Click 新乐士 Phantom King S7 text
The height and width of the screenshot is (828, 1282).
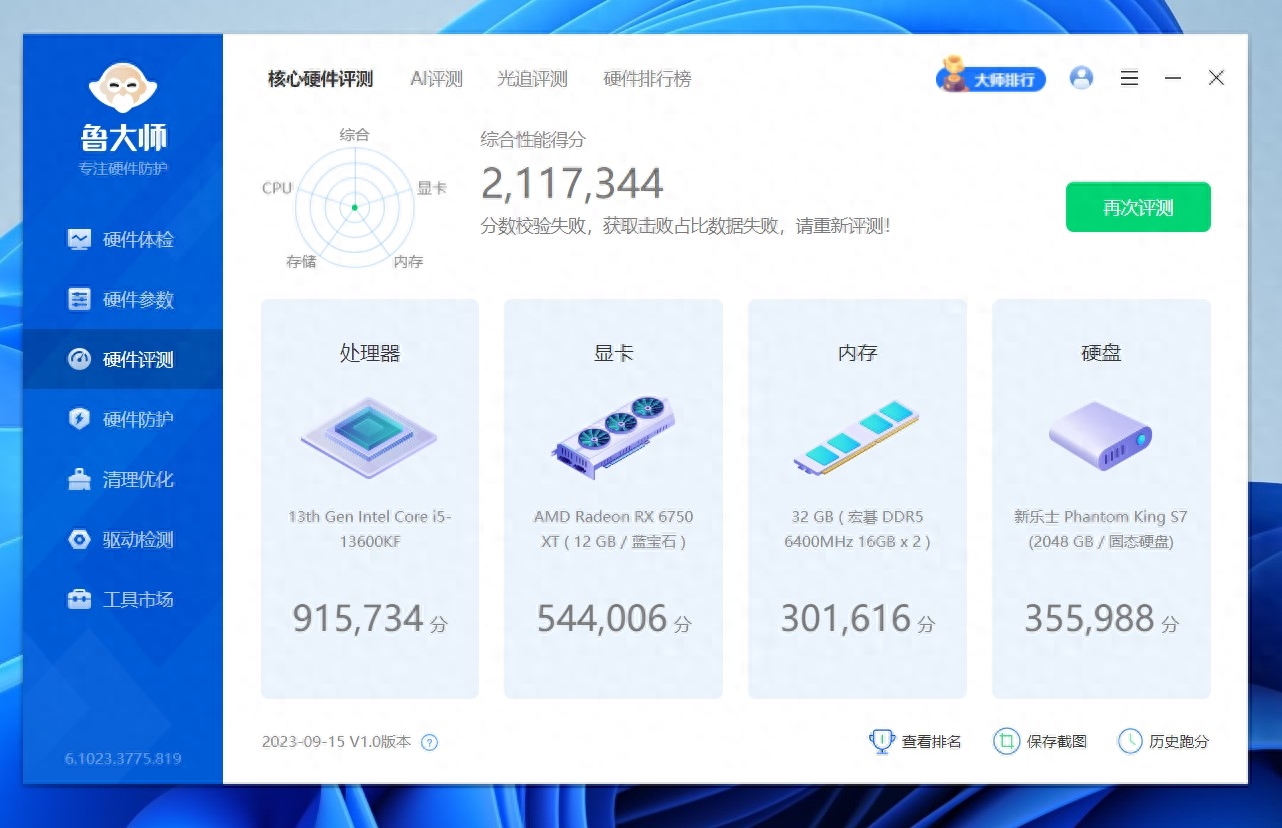point(1101,529)
